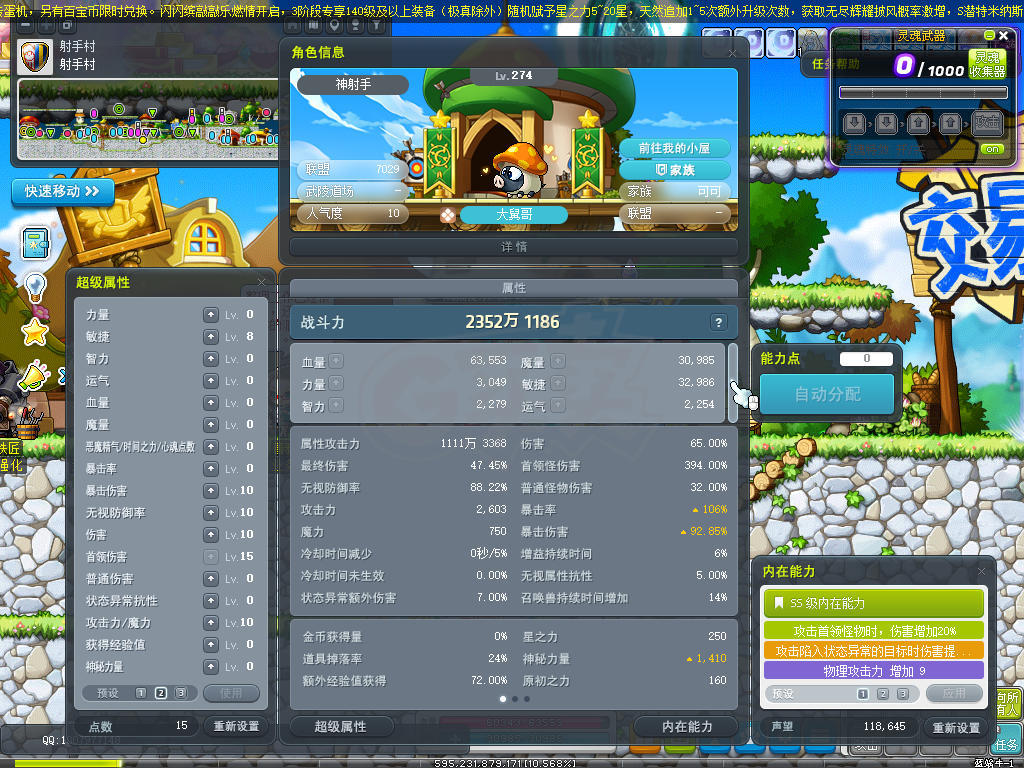The width and height of the screenshot is (1024, 768).
Task: Add a point to 运气 in the 属性 panel
Action: coord(558,406)
